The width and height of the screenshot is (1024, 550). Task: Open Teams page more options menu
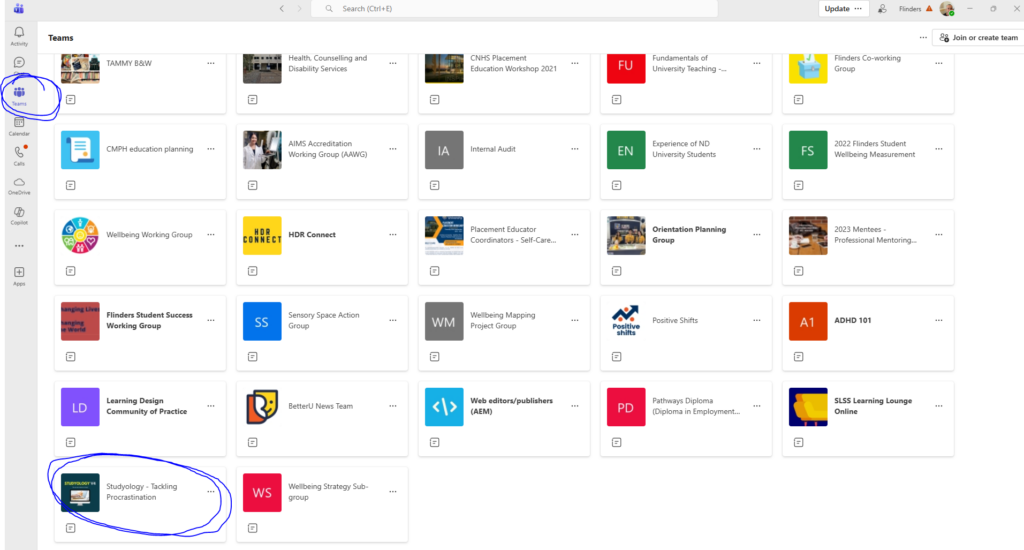pyautogui.click(x=922, y=38)
